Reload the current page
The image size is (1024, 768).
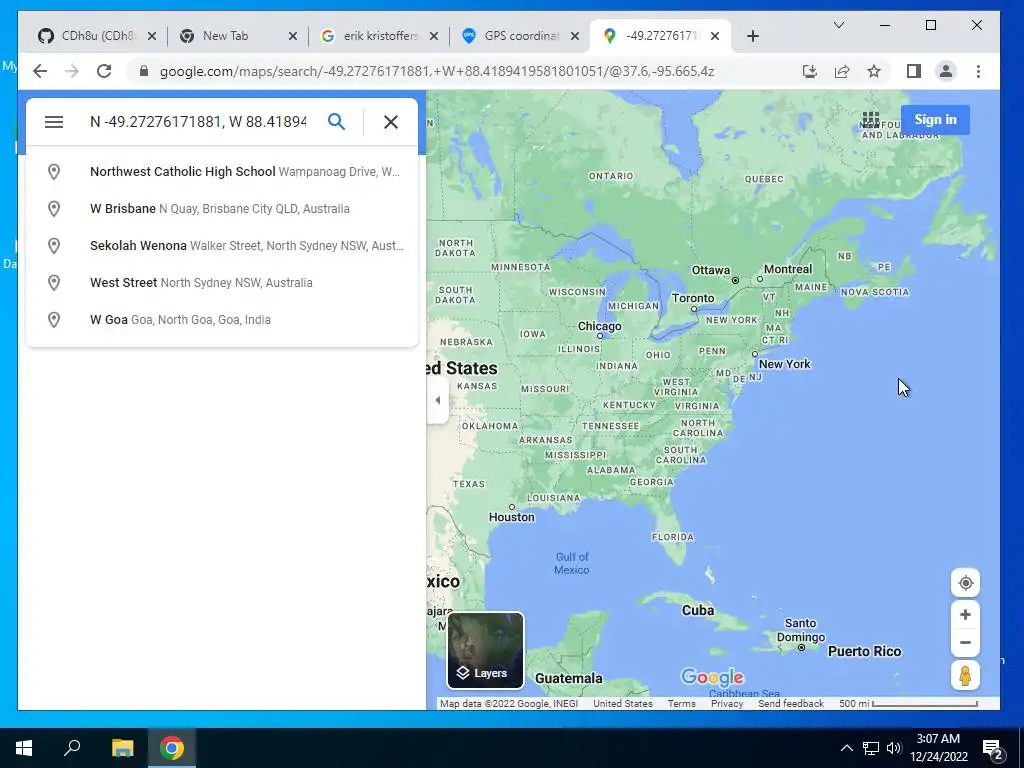pos(104,71)
